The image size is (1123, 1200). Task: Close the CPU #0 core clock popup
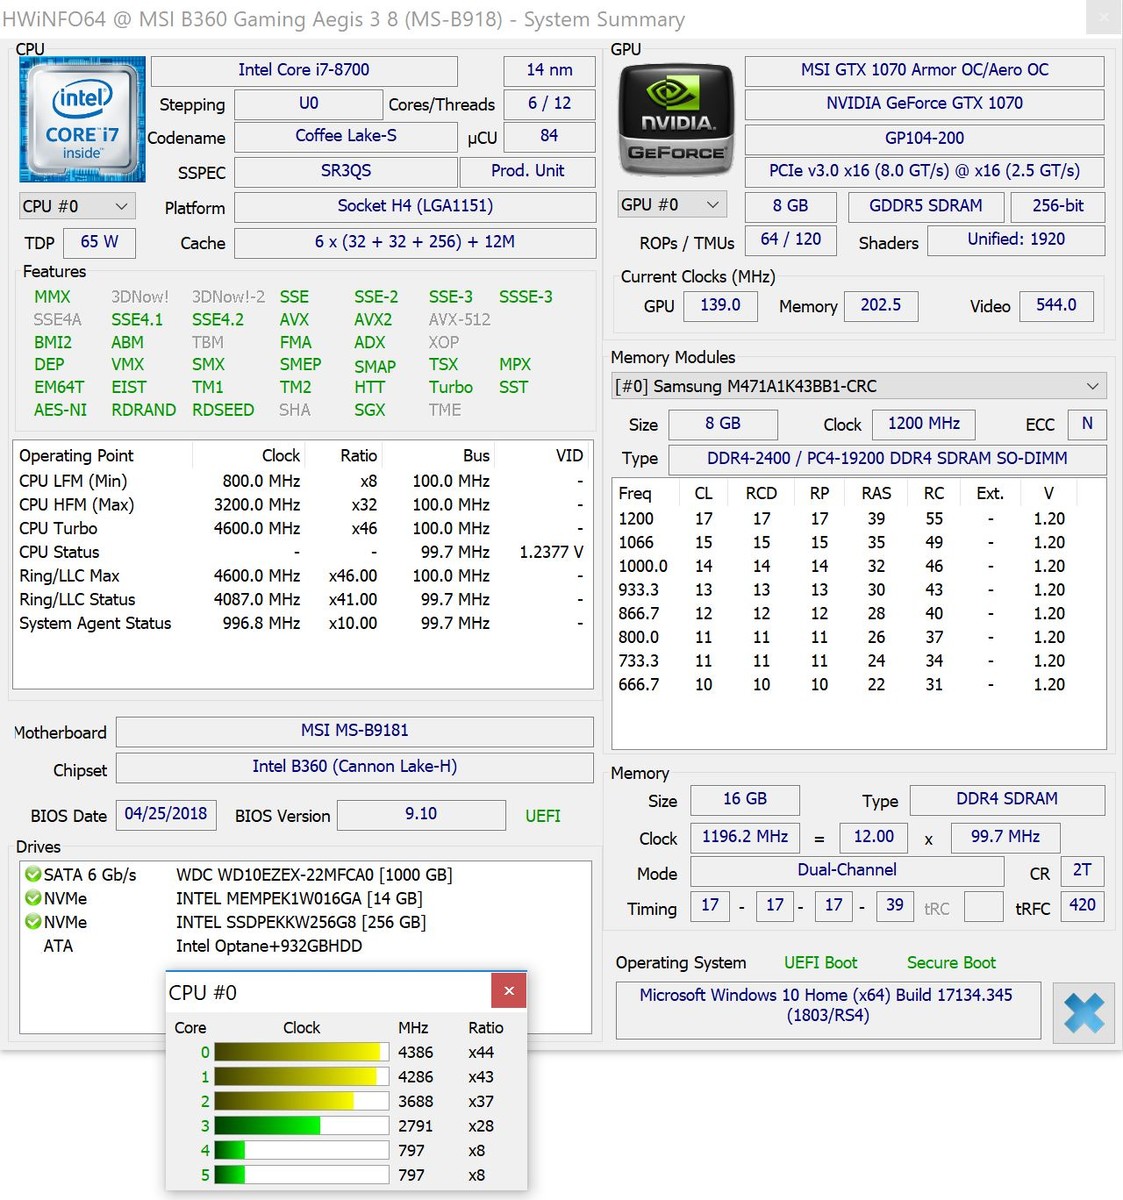point(509,991)
